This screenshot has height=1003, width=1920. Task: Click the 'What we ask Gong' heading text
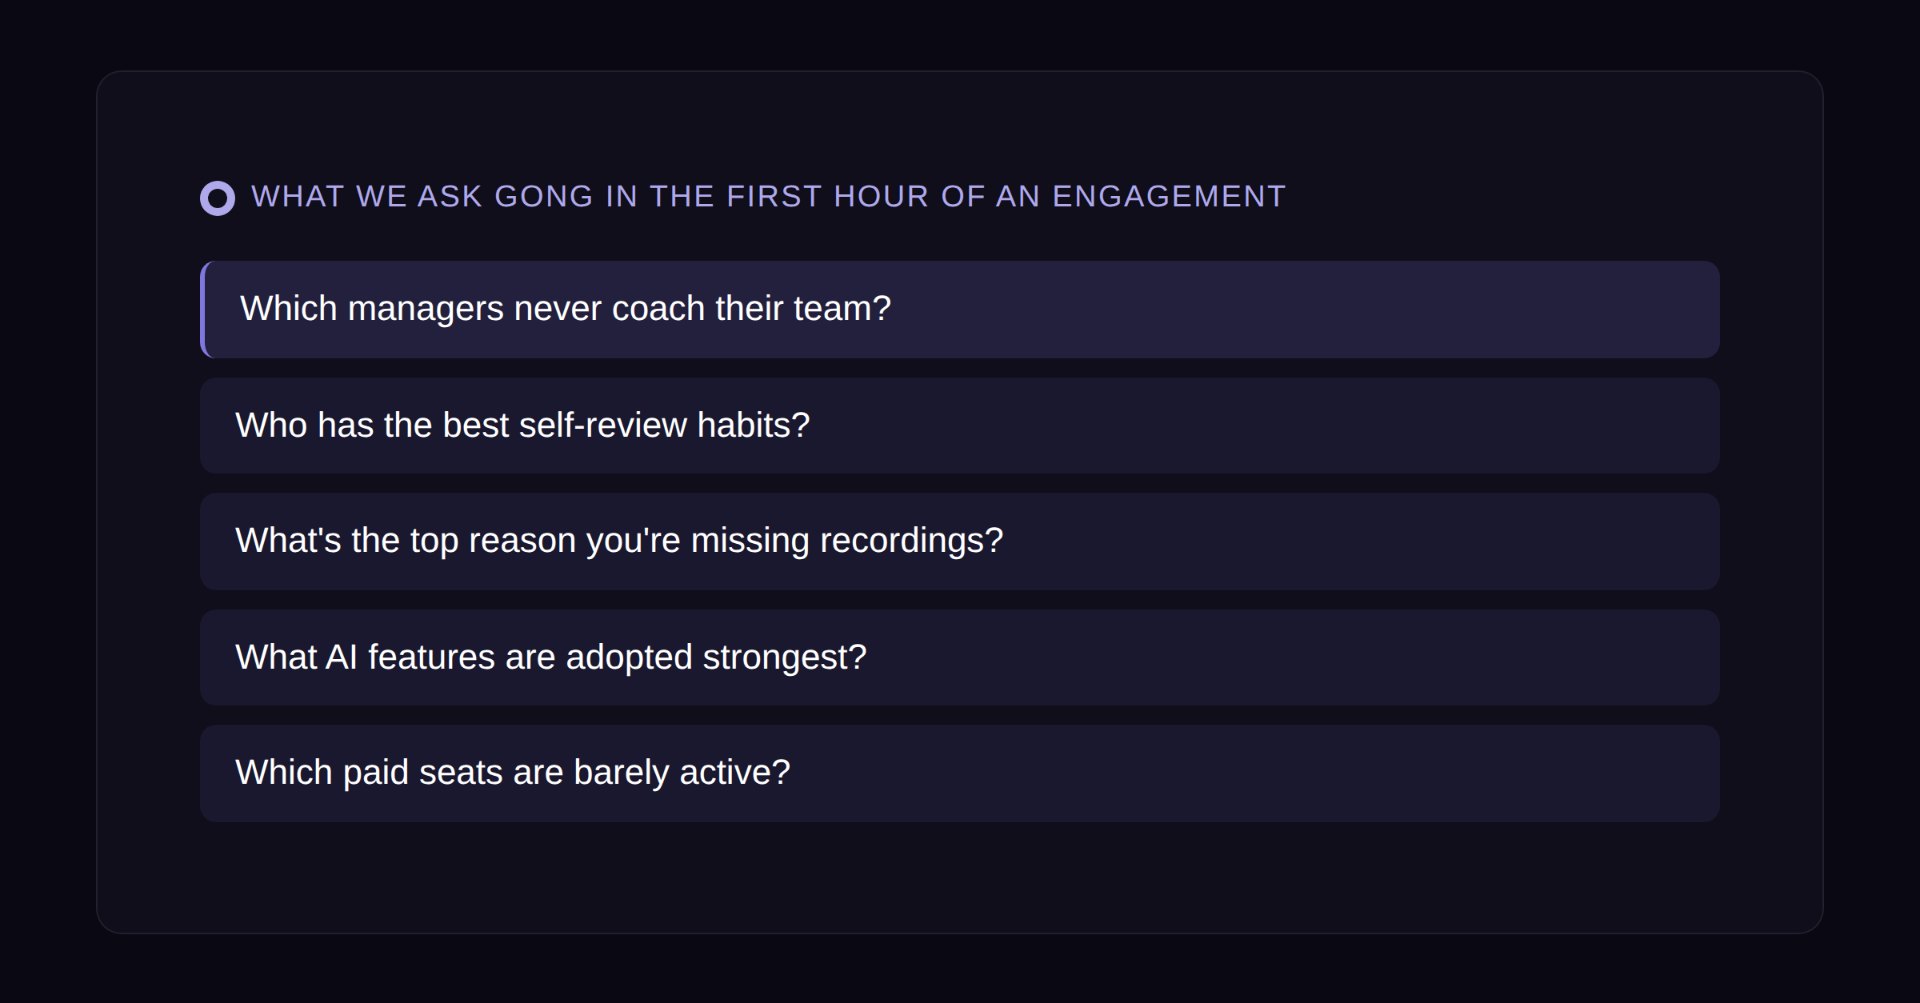[x=768, y=196]
